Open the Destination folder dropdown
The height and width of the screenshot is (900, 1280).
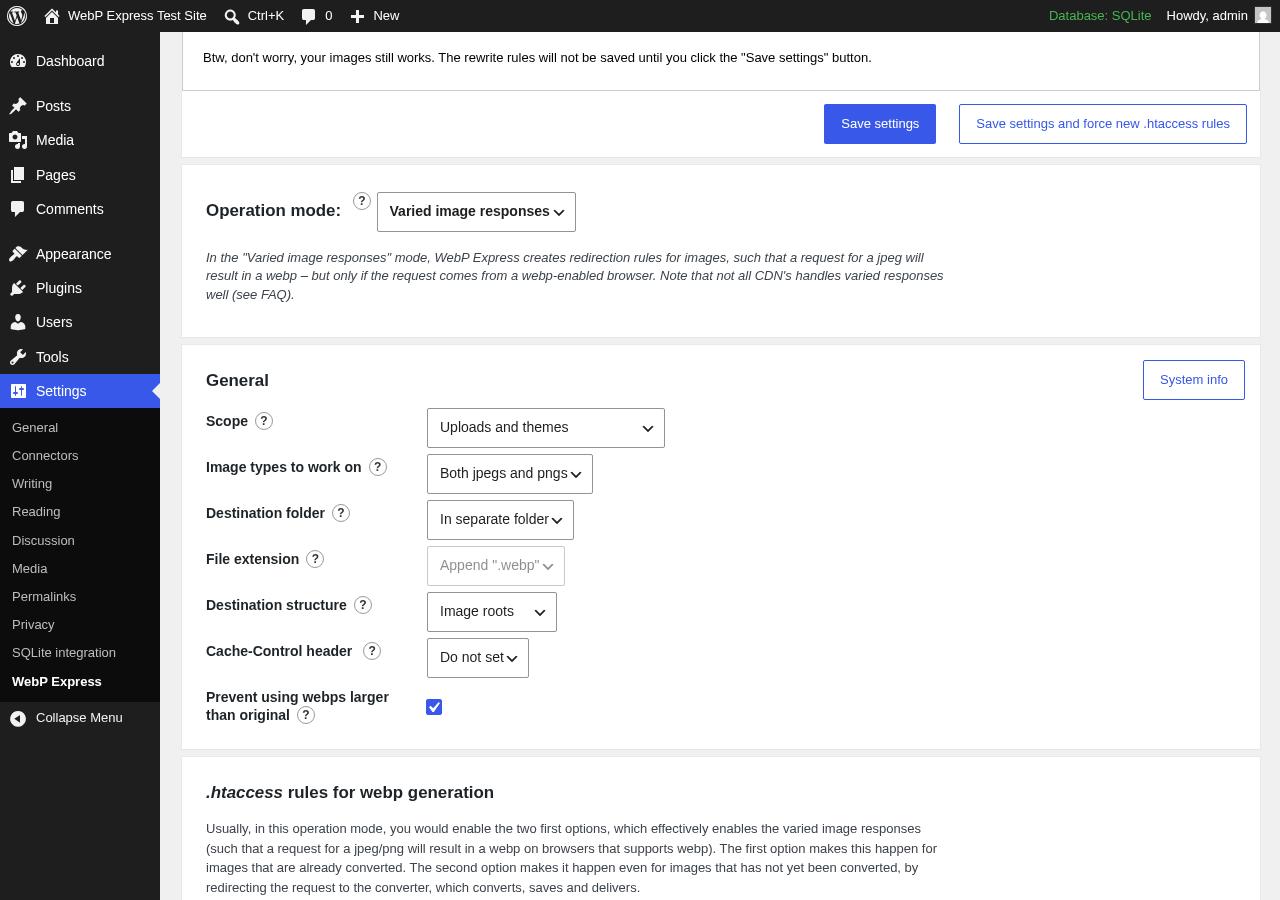coord(500,520)
